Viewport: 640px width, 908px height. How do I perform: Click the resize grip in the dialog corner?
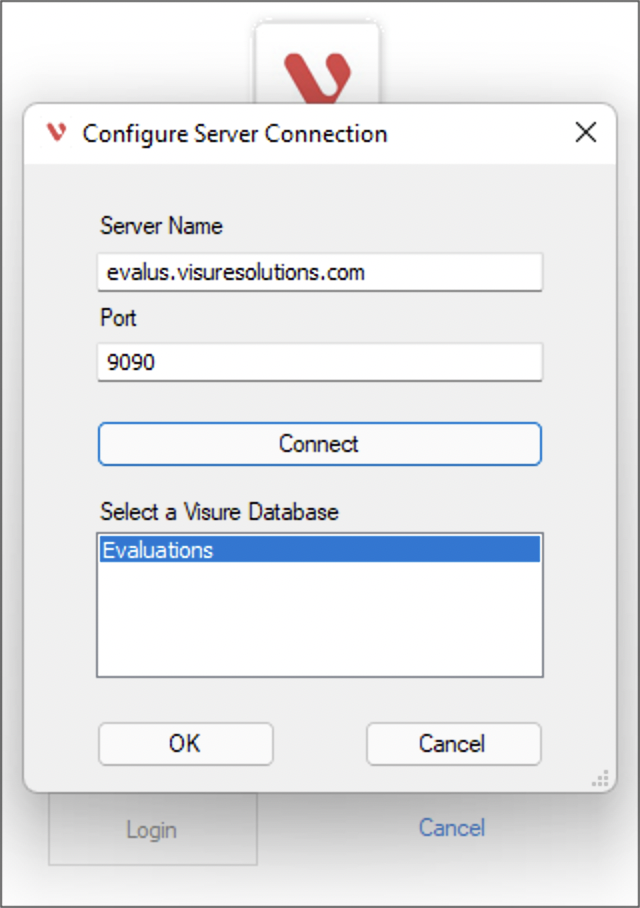coord(601,778)
